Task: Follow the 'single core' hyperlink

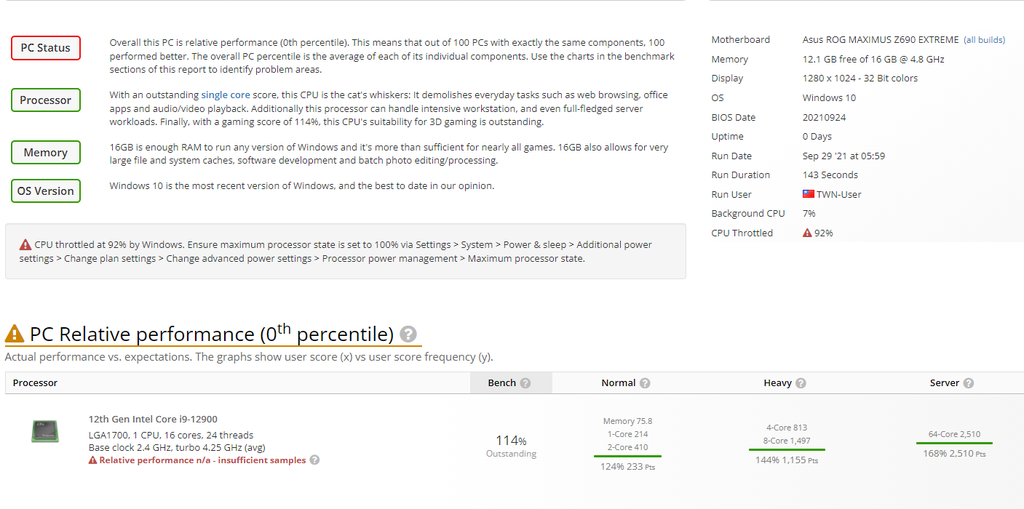Action: coord(225,95)
